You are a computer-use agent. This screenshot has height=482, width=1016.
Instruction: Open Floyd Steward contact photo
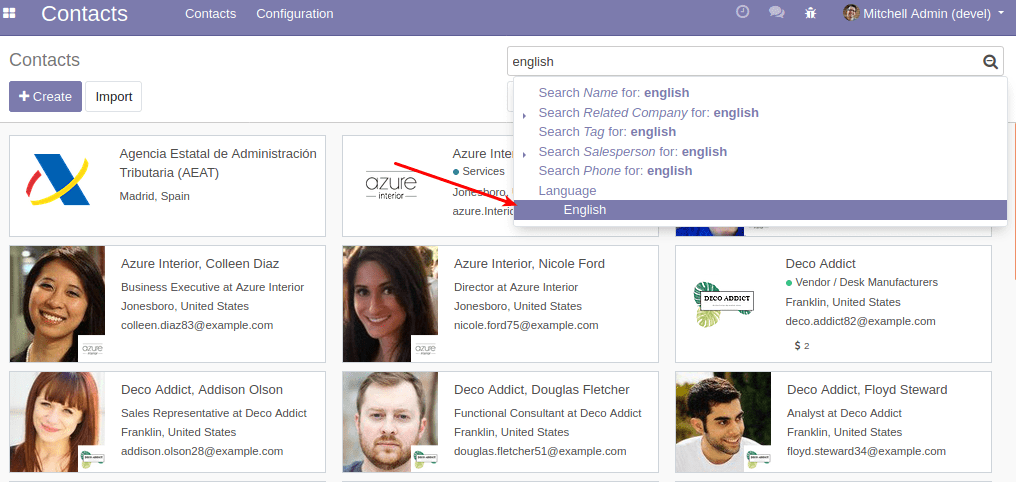[x=724, y=422]
